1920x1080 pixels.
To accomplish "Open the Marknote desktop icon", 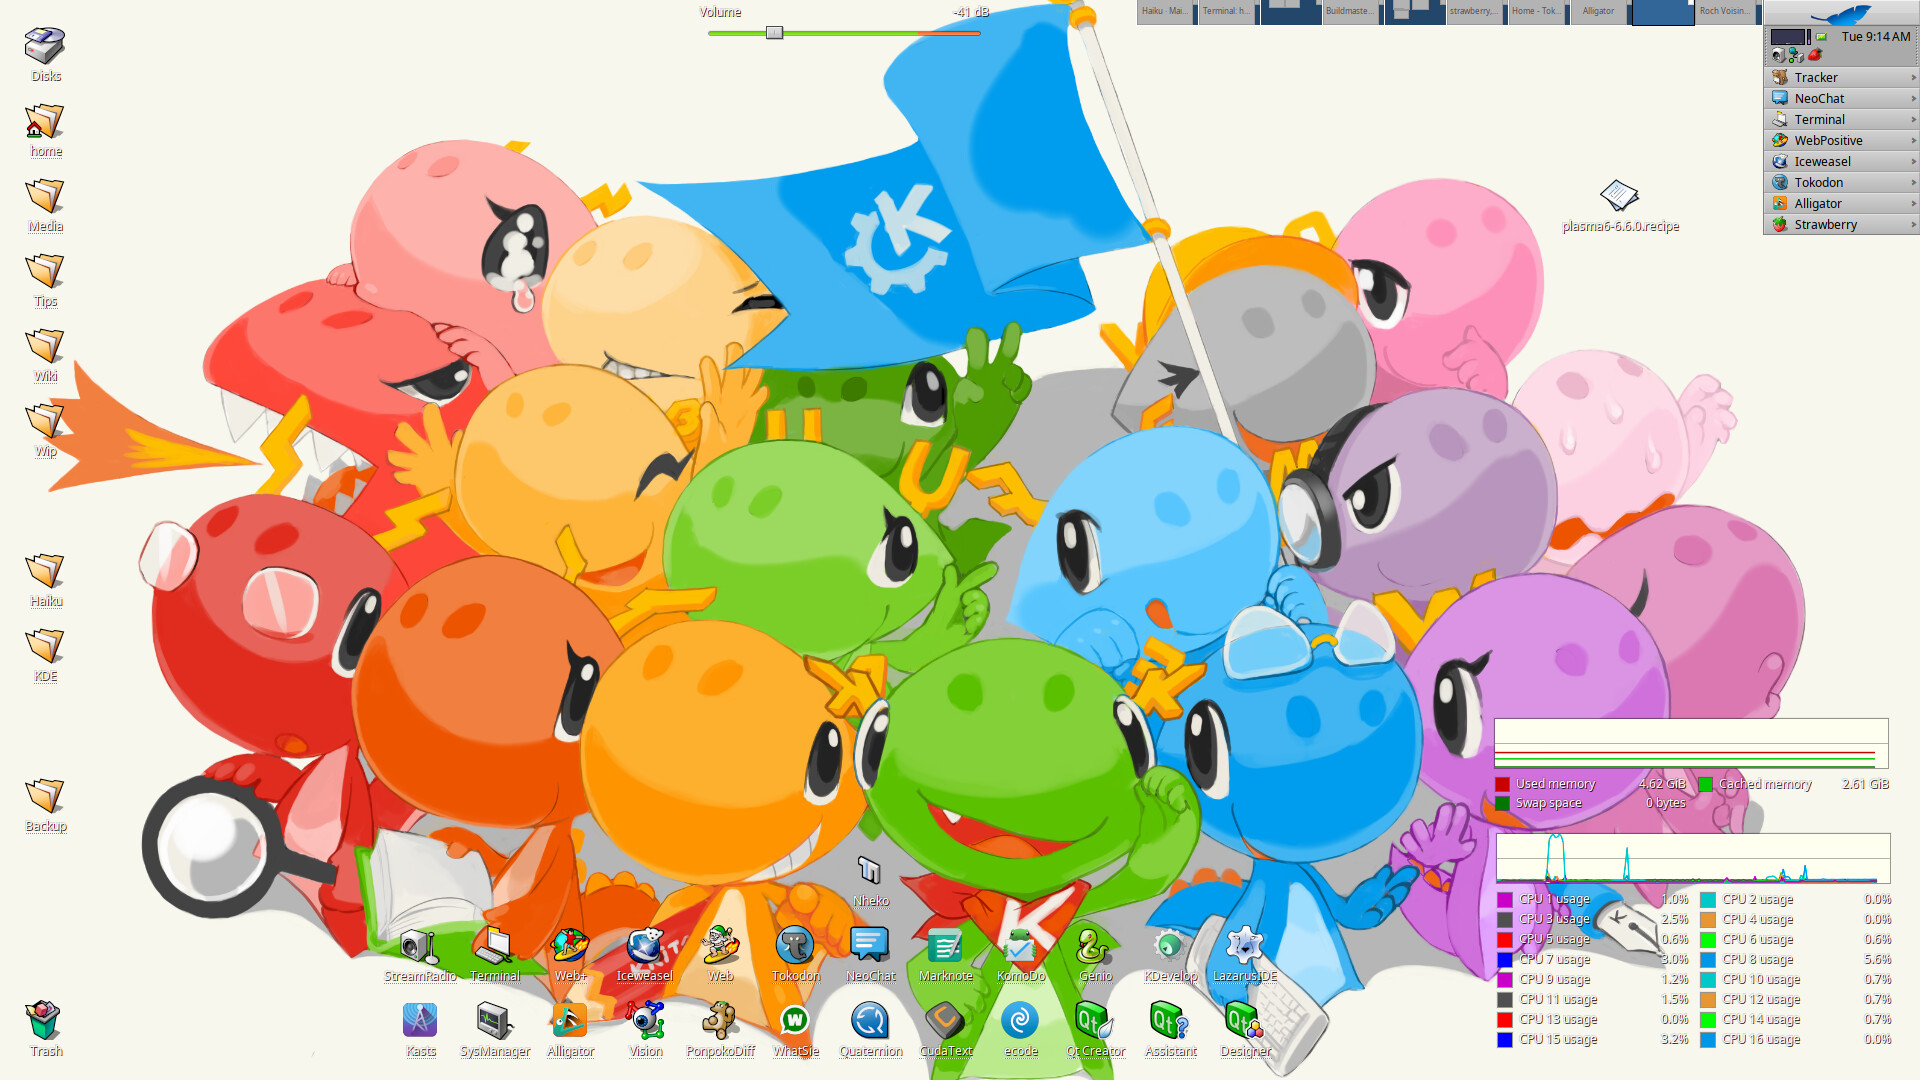I will tap(945, 946).
